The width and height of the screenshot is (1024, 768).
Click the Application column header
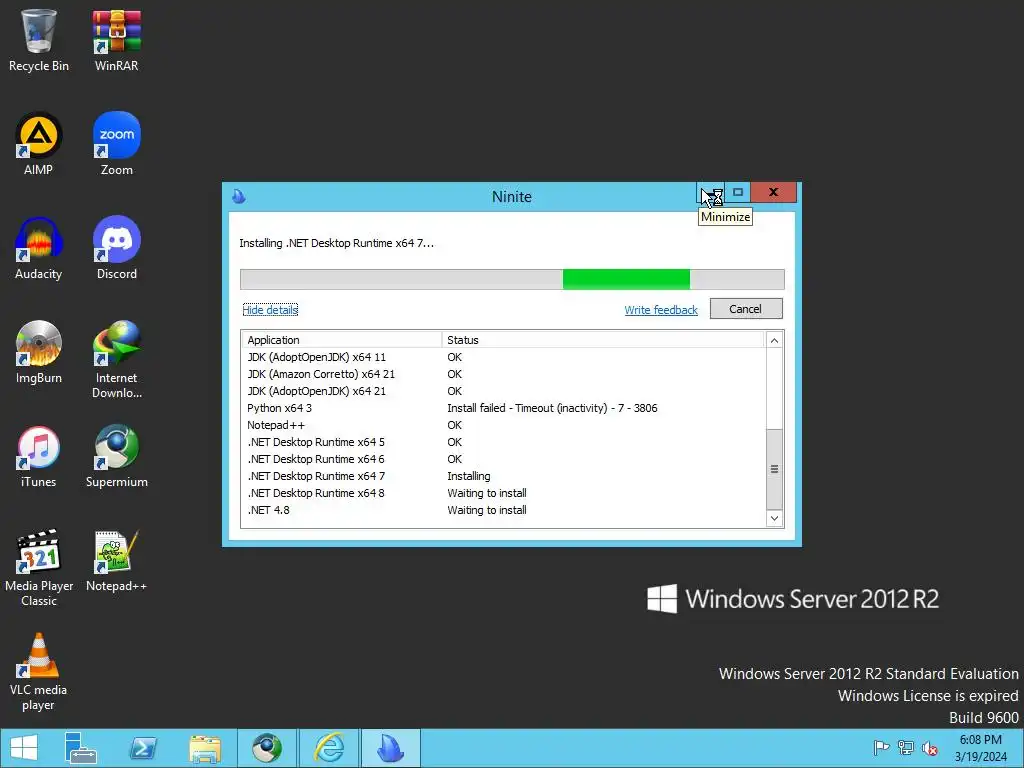point(342,340)
